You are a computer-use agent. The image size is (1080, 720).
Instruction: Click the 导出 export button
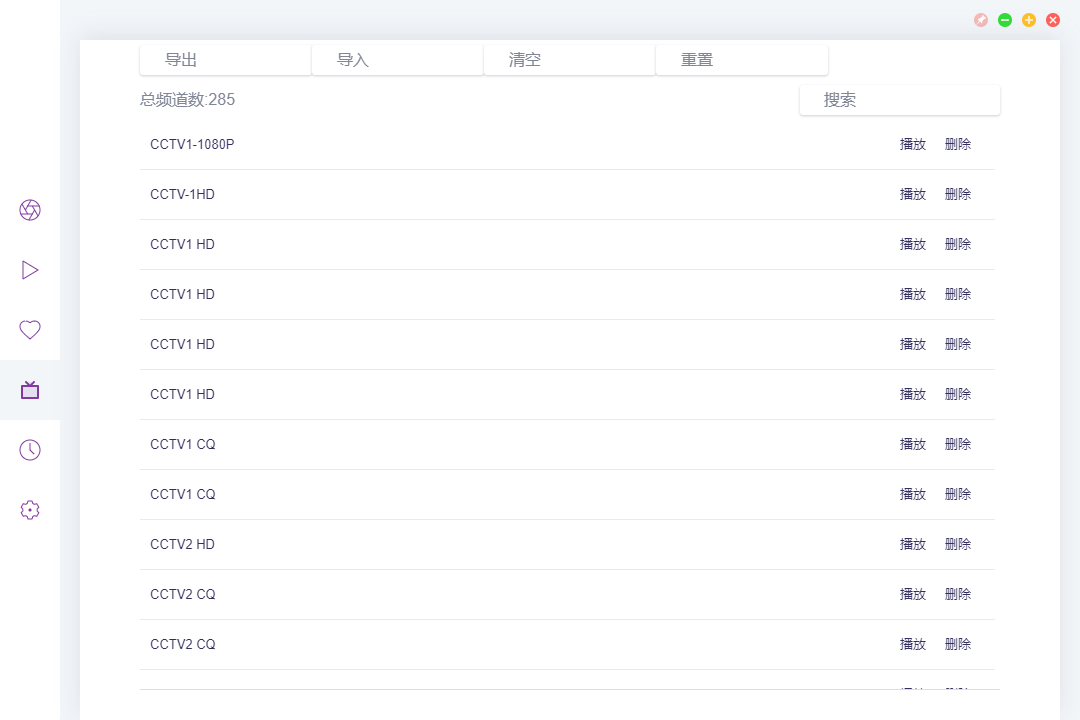225,60
